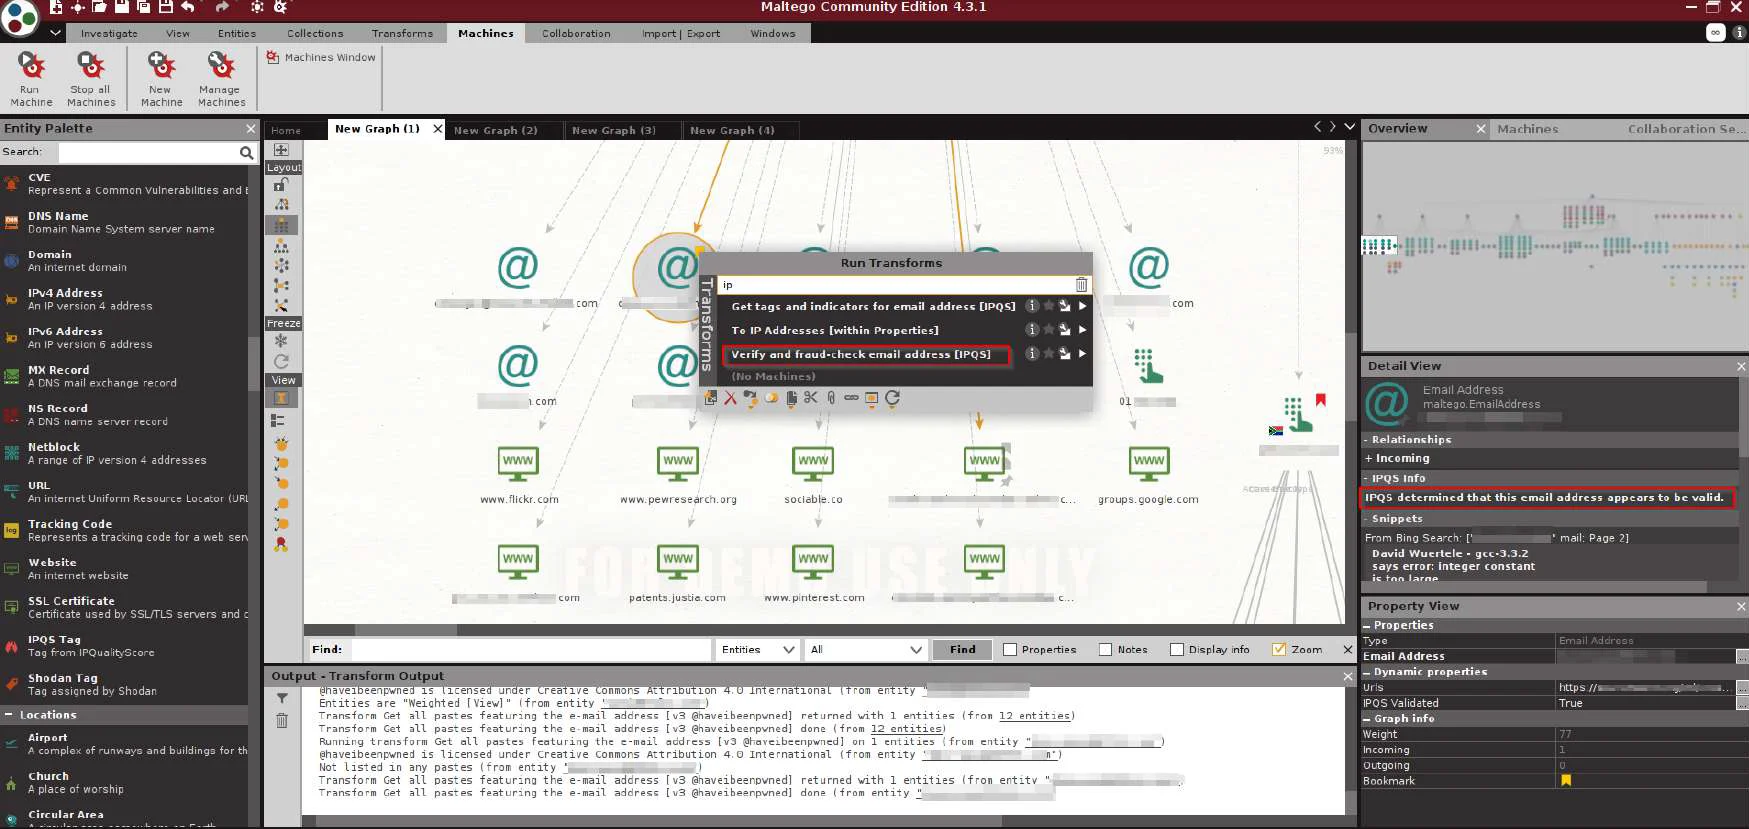Select the IPQS Tag entity in palette
The width and height of the screenshot is (1749, 829).
click(124, 646)
